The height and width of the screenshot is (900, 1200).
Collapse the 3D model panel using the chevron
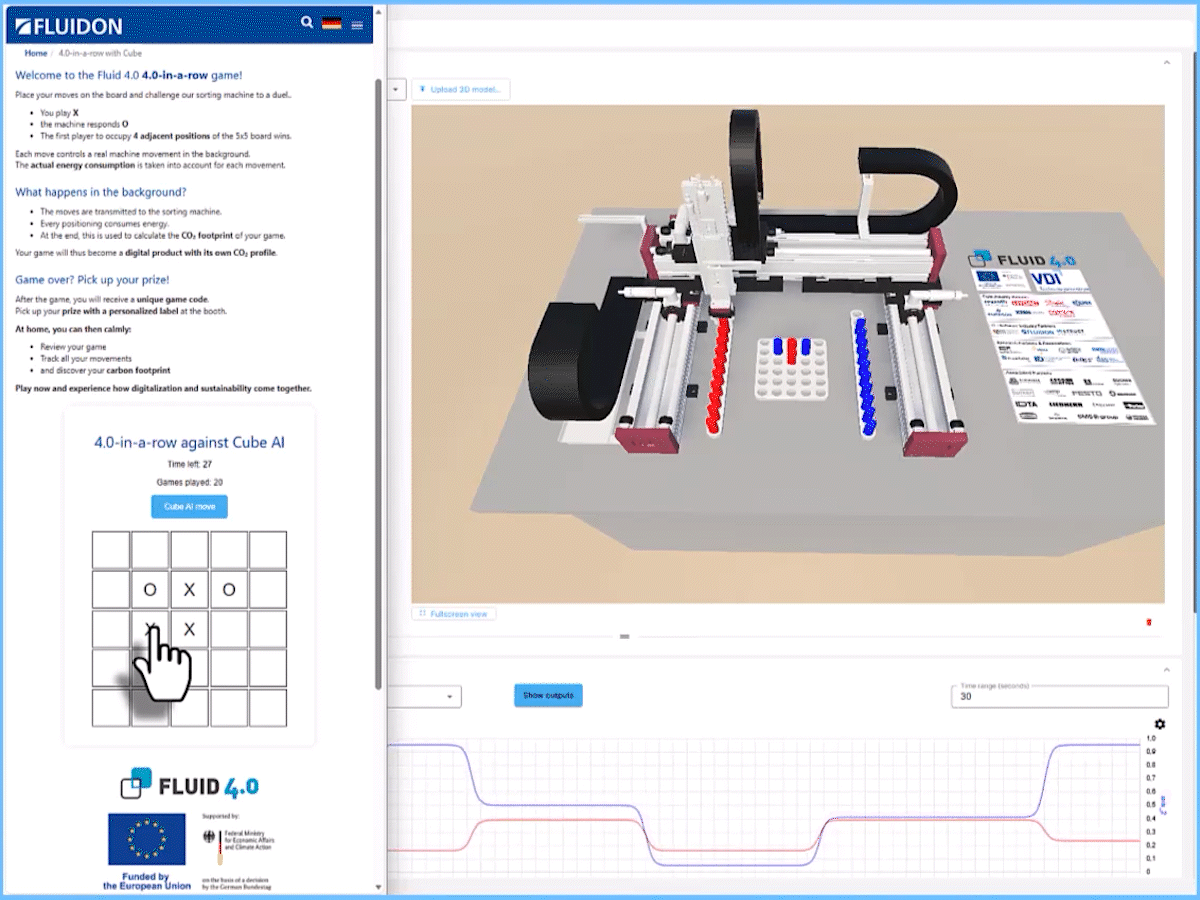1166,63
